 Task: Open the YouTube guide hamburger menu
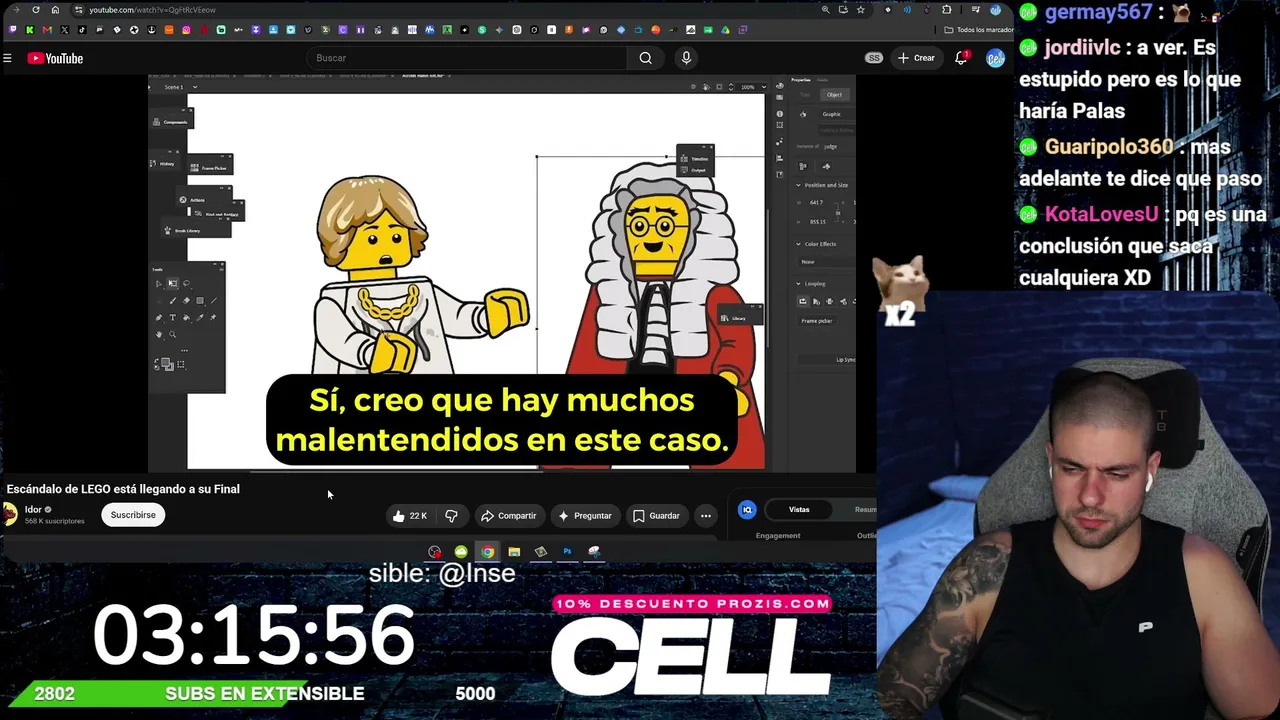[7, 58]
